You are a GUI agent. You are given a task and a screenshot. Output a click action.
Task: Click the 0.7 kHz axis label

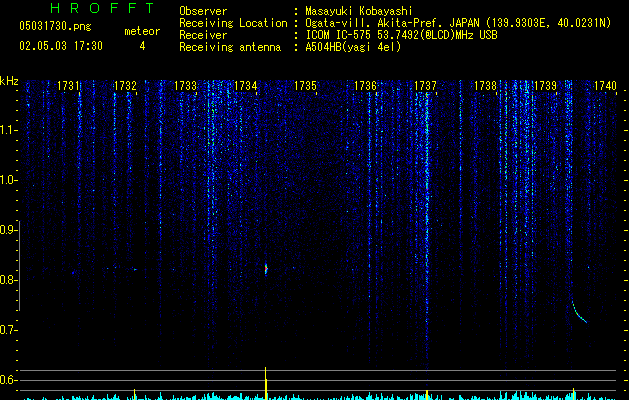9,330
